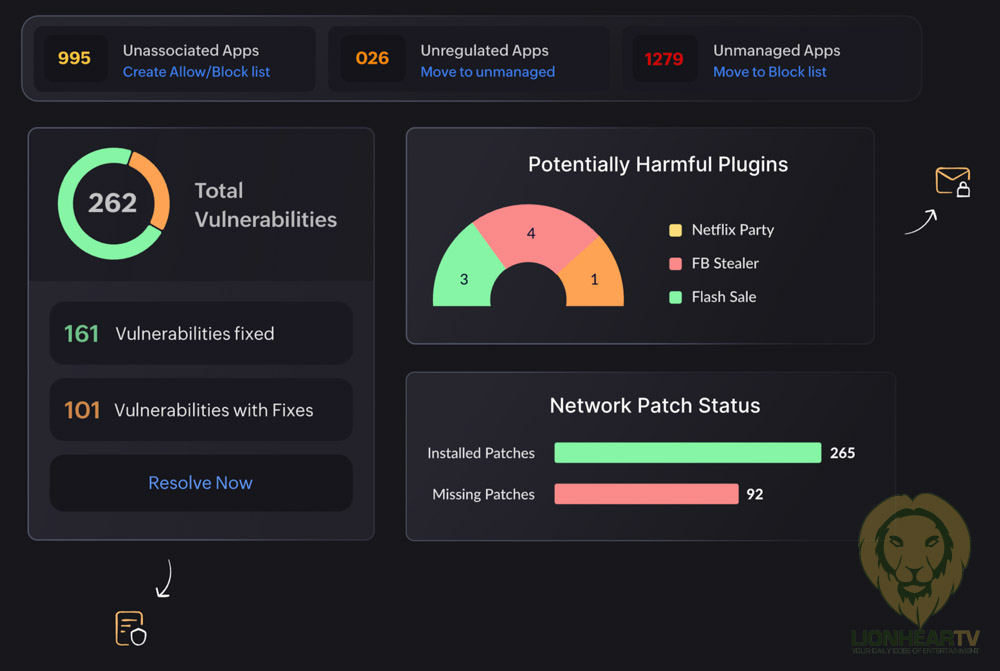Click the green Flash Sale legend swatch
1000x671 pixels.
(675, 297)
